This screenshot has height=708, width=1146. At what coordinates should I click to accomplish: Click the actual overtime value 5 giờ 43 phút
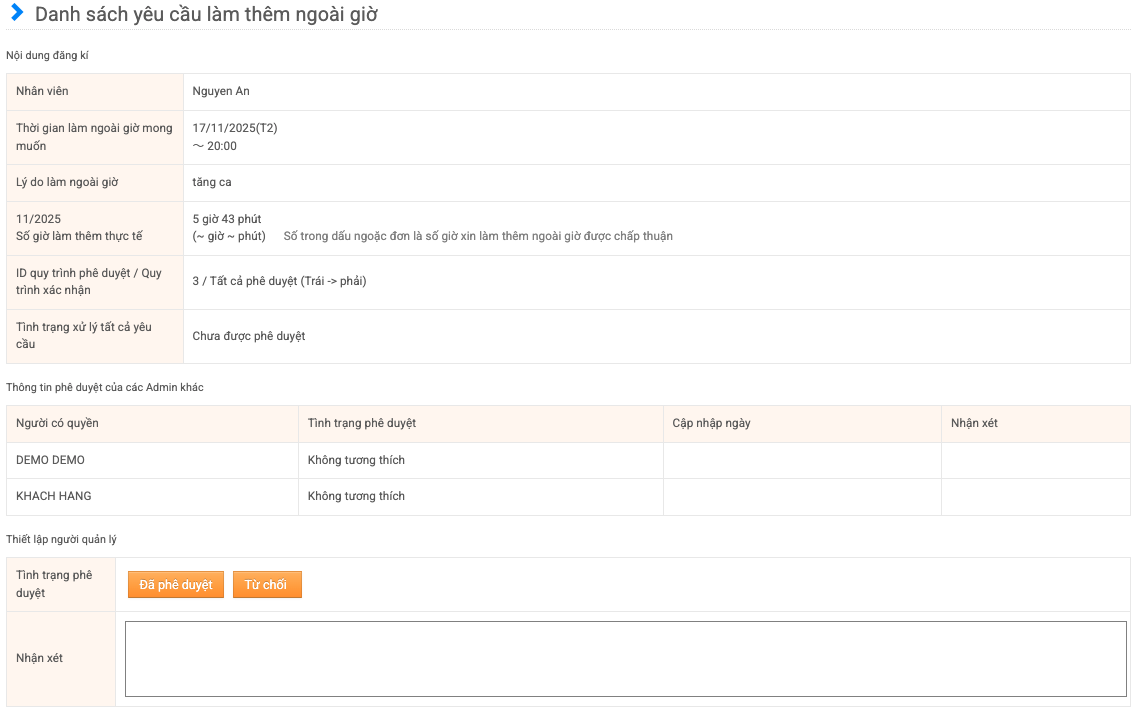(227, 219)
